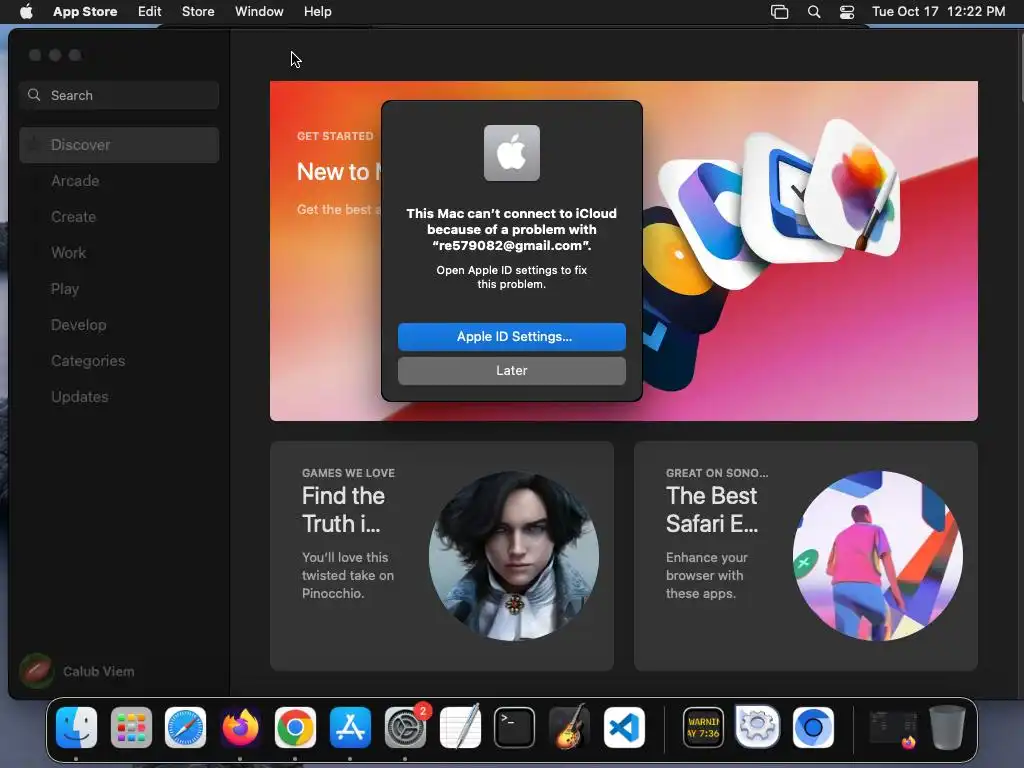
Task: Launch Visual Studio Code from dock
Action: pyautogui.click(x=624, y=727)
